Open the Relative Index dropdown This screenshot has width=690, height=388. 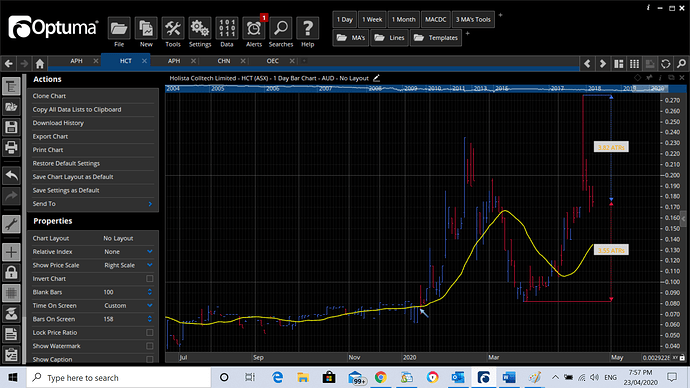[150, 252]
